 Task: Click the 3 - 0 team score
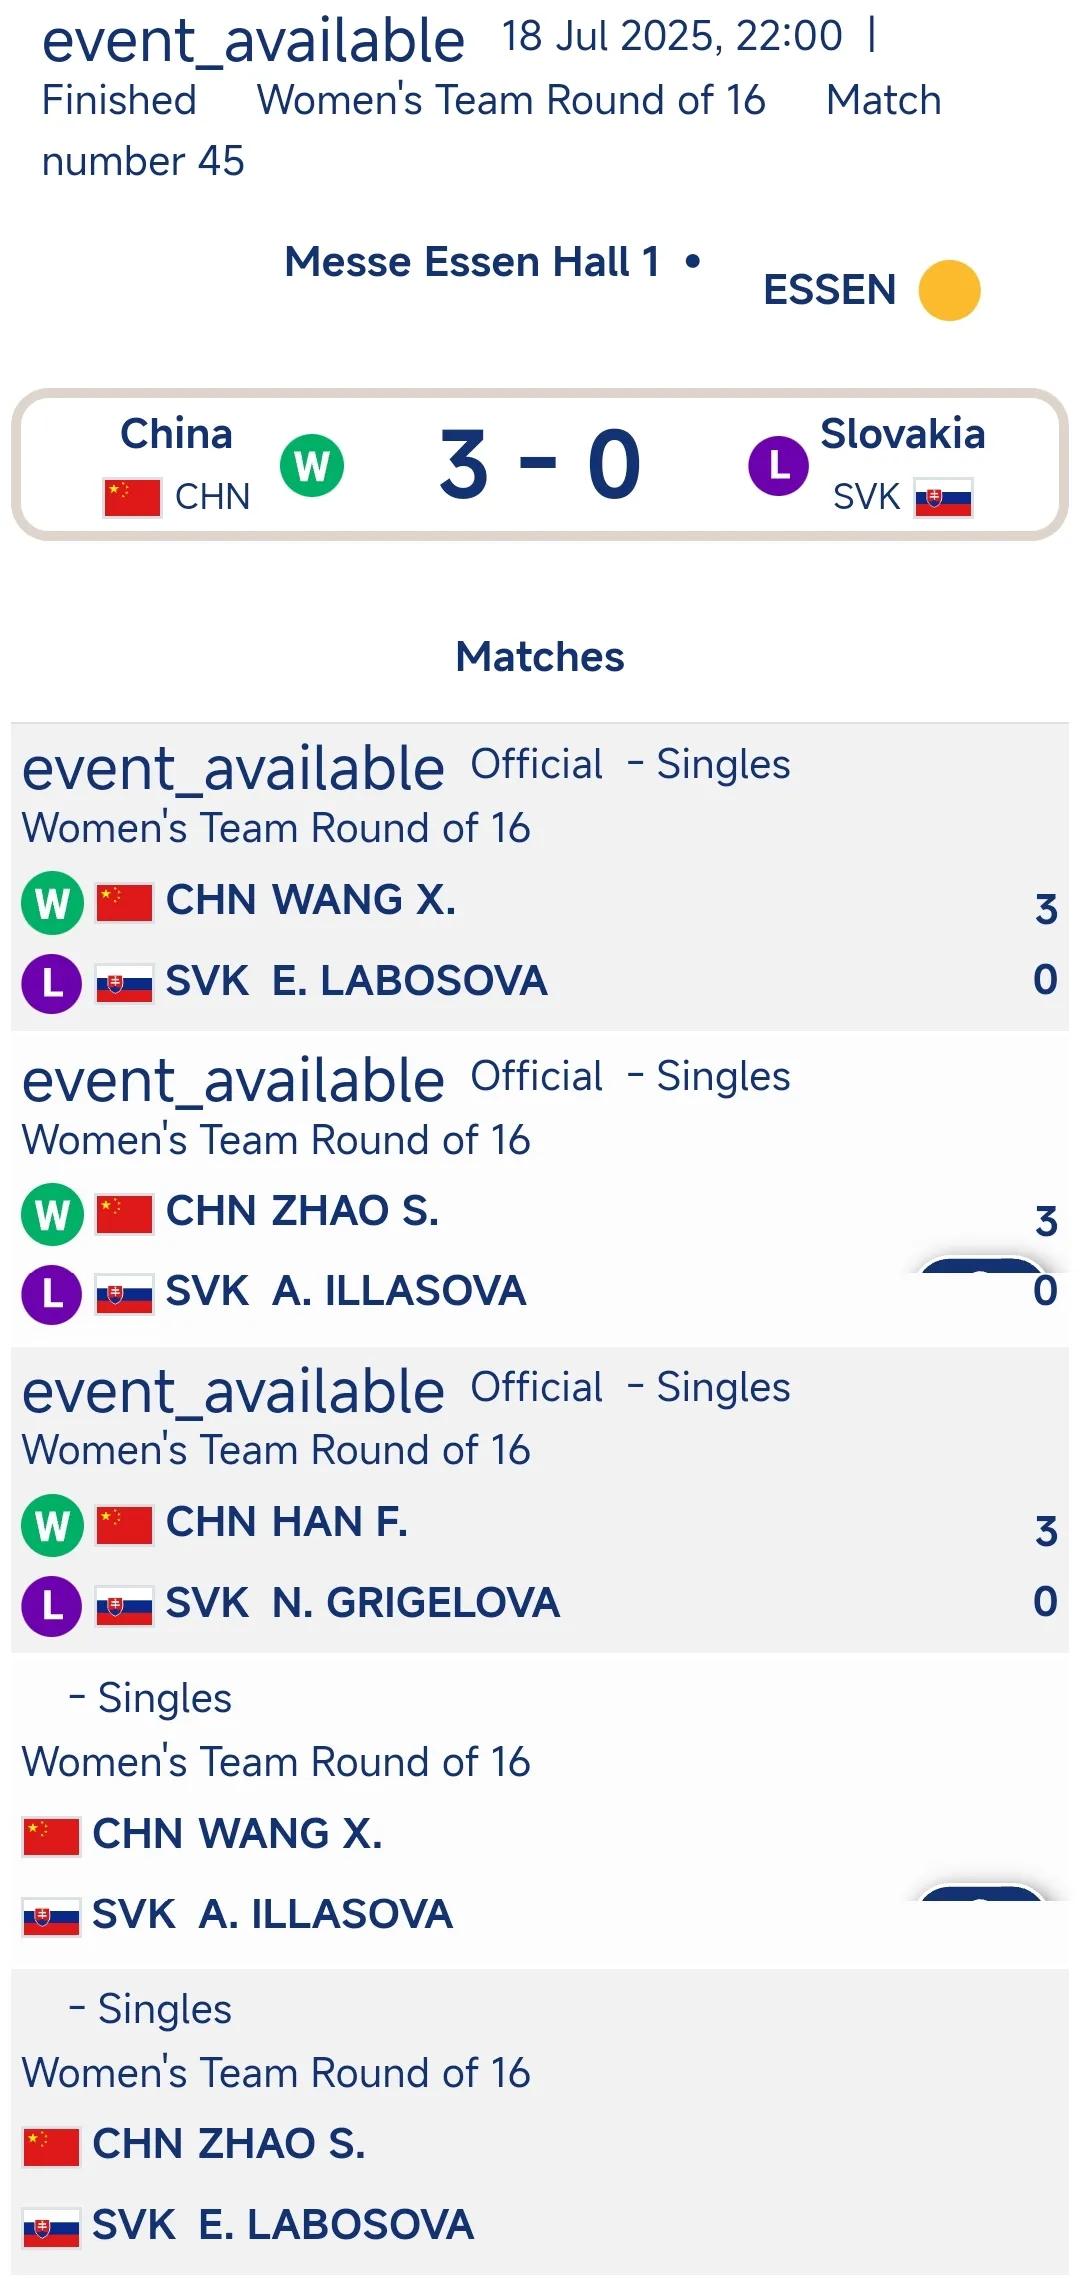tap(540, 464)
